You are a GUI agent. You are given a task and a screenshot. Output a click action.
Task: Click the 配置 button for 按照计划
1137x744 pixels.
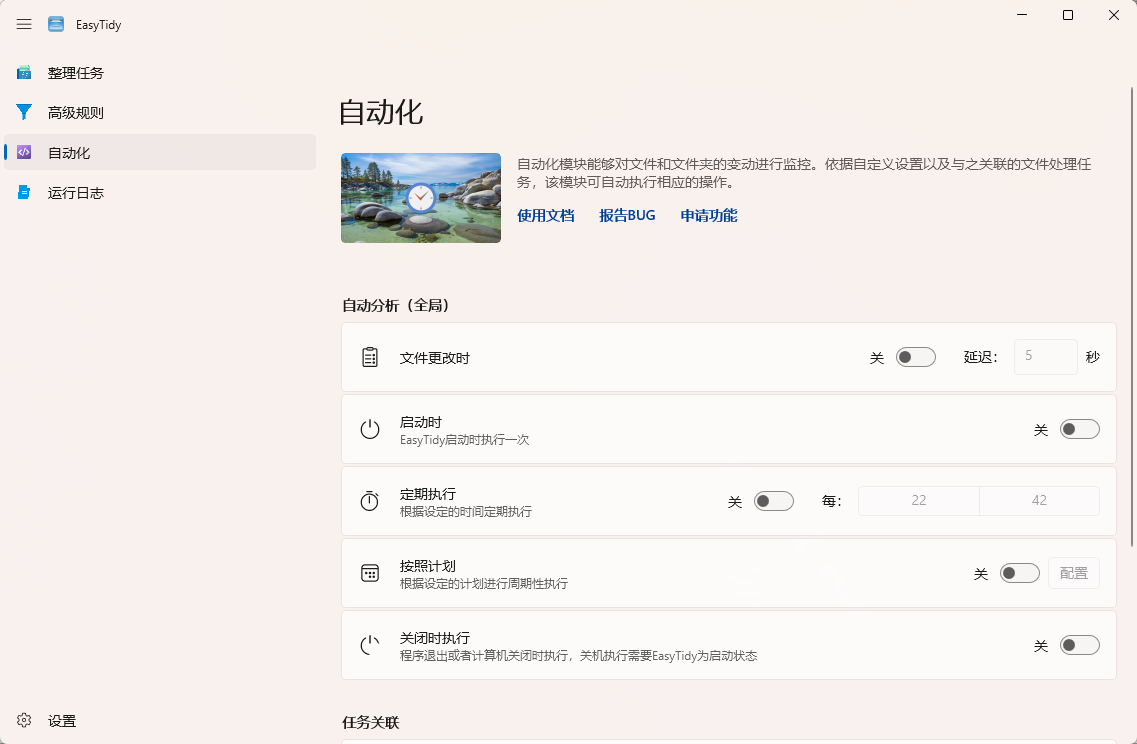click(x=1074, y=573)
